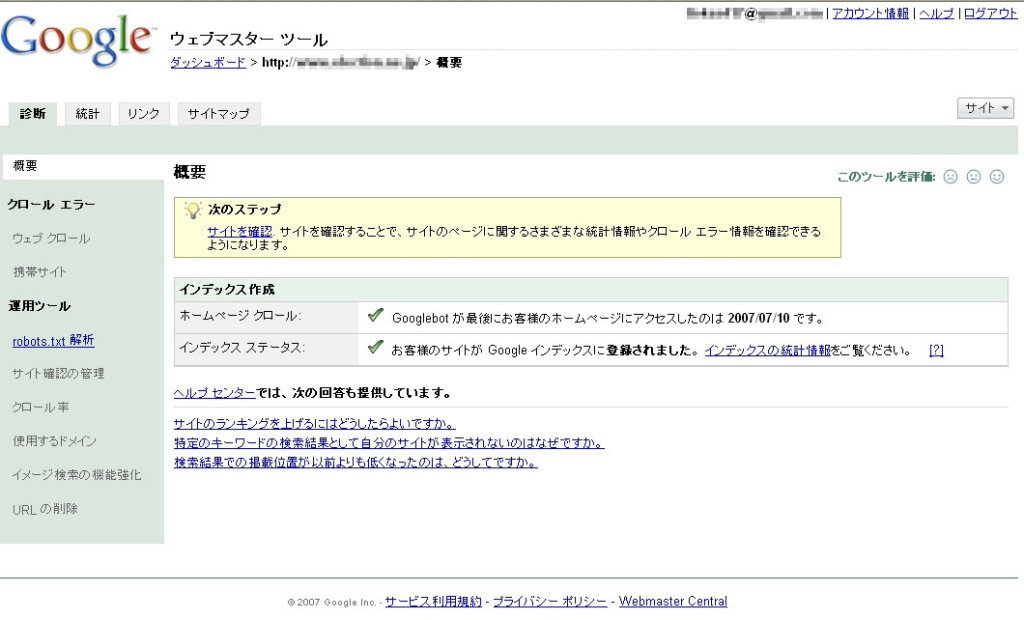Image resolution: width=1024 pixels, height=620 pixels.
Task: Click the 運用ツール sidebar heading
Action: coord(39,306)
